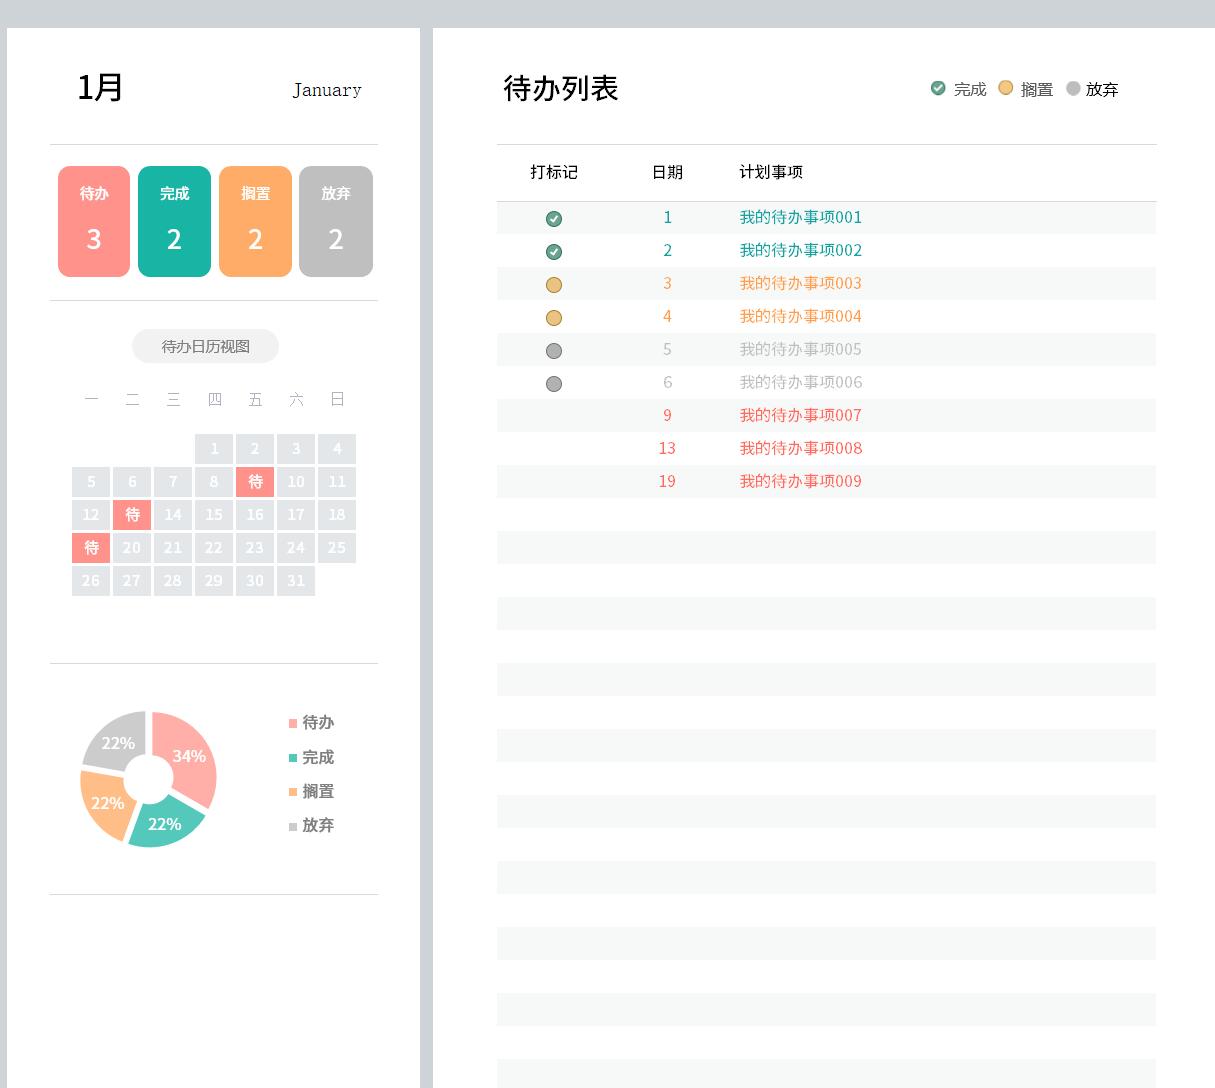
Task: Open the 待办日历视图 button
Action: [205, 346]
